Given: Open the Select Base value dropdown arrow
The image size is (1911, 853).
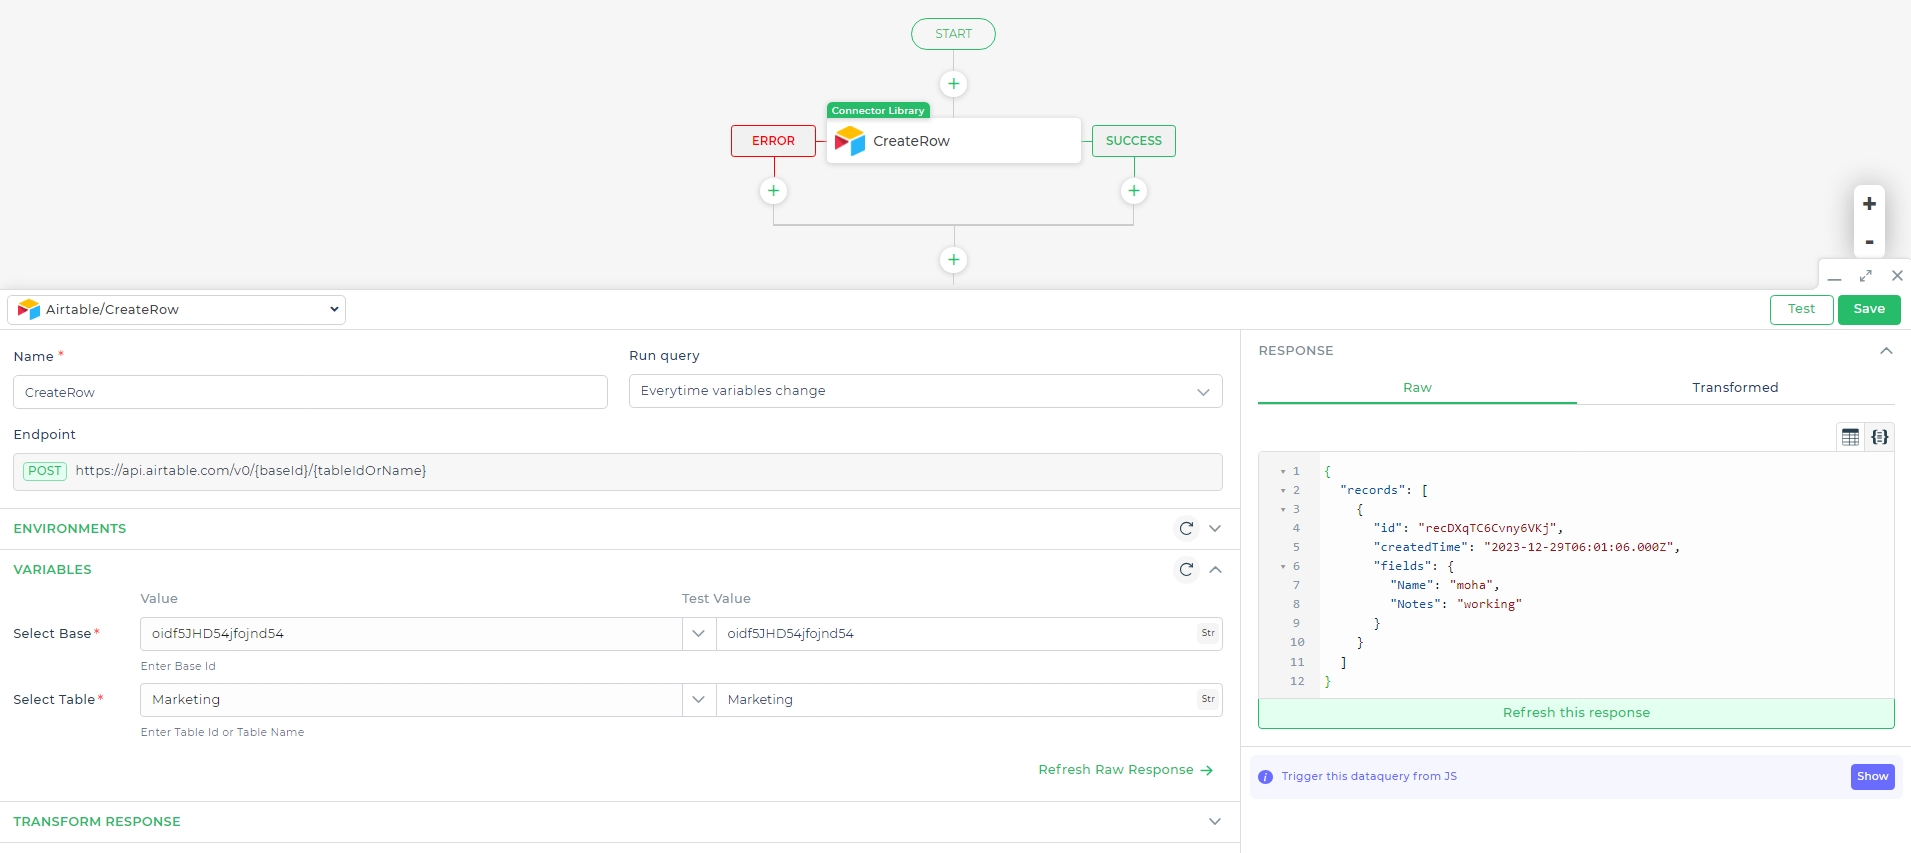Looking at the screenshot, I should click(x=699, y=634).
